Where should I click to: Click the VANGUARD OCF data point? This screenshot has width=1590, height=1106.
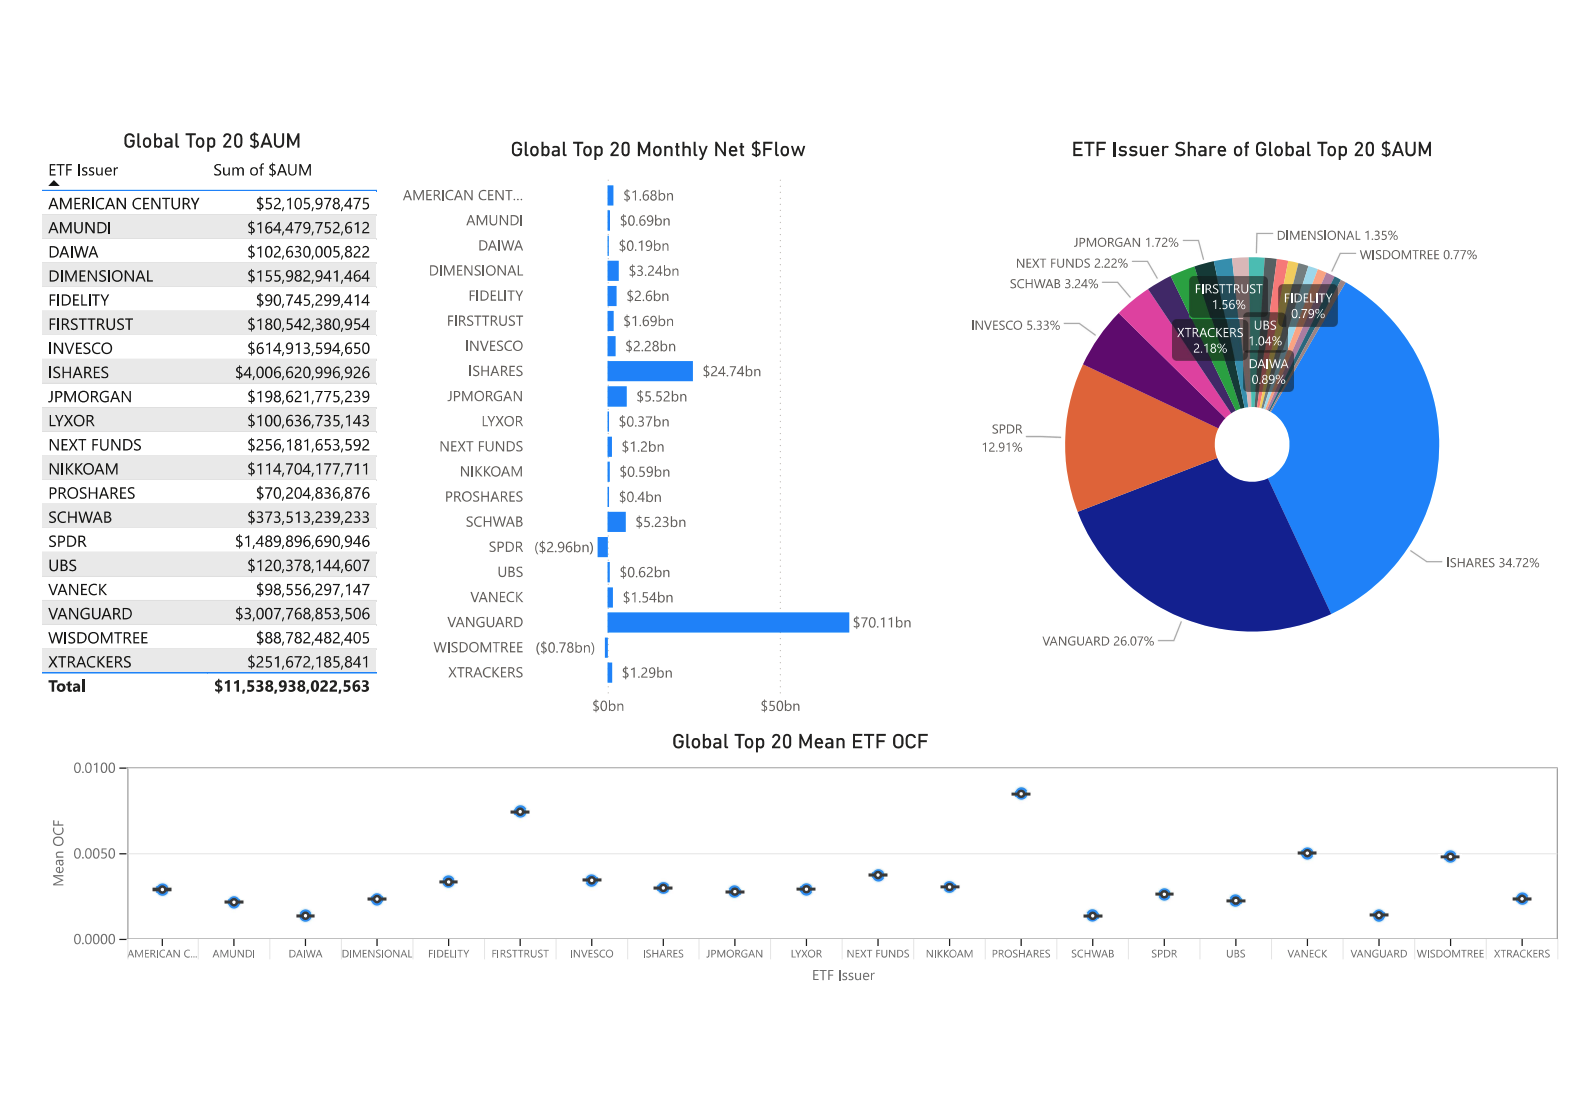pyautogui.click(x=1379, y=916)
